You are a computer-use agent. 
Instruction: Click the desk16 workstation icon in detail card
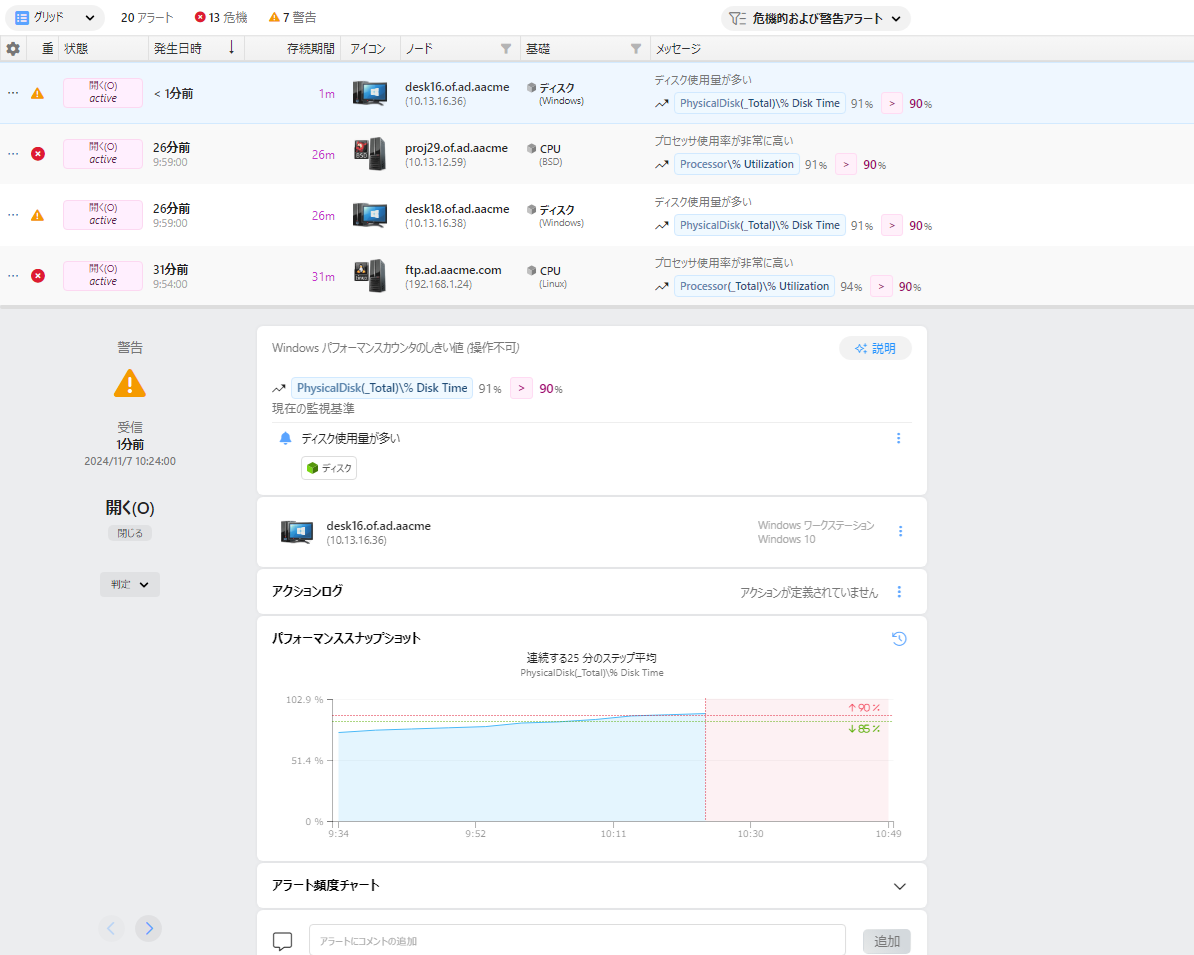pos(297,532)
